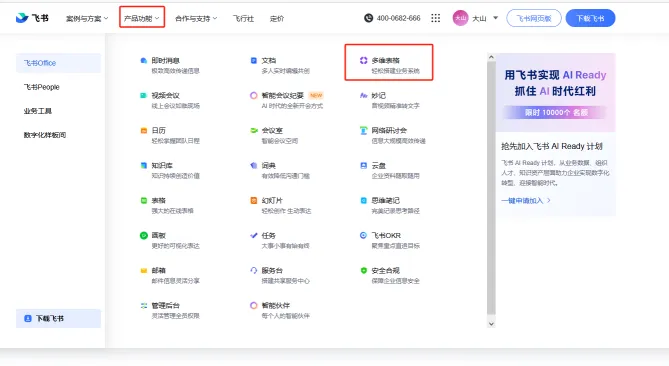Click the 管理后台 settings icon

144,305
